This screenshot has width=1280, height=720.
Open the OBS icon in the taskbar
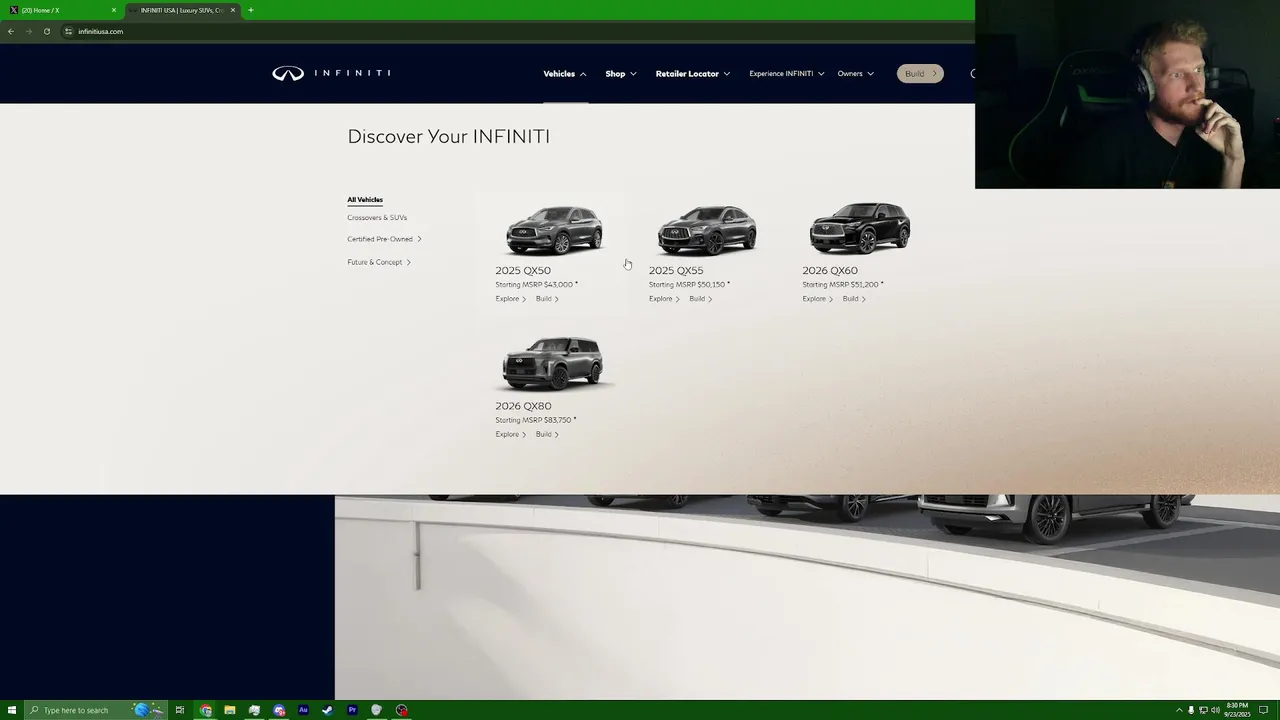401,710
